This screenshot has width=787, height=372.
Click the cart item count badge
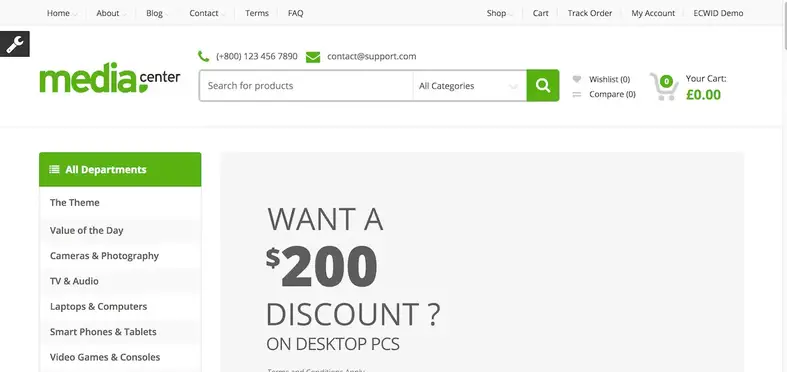click(x=666, y=81)
